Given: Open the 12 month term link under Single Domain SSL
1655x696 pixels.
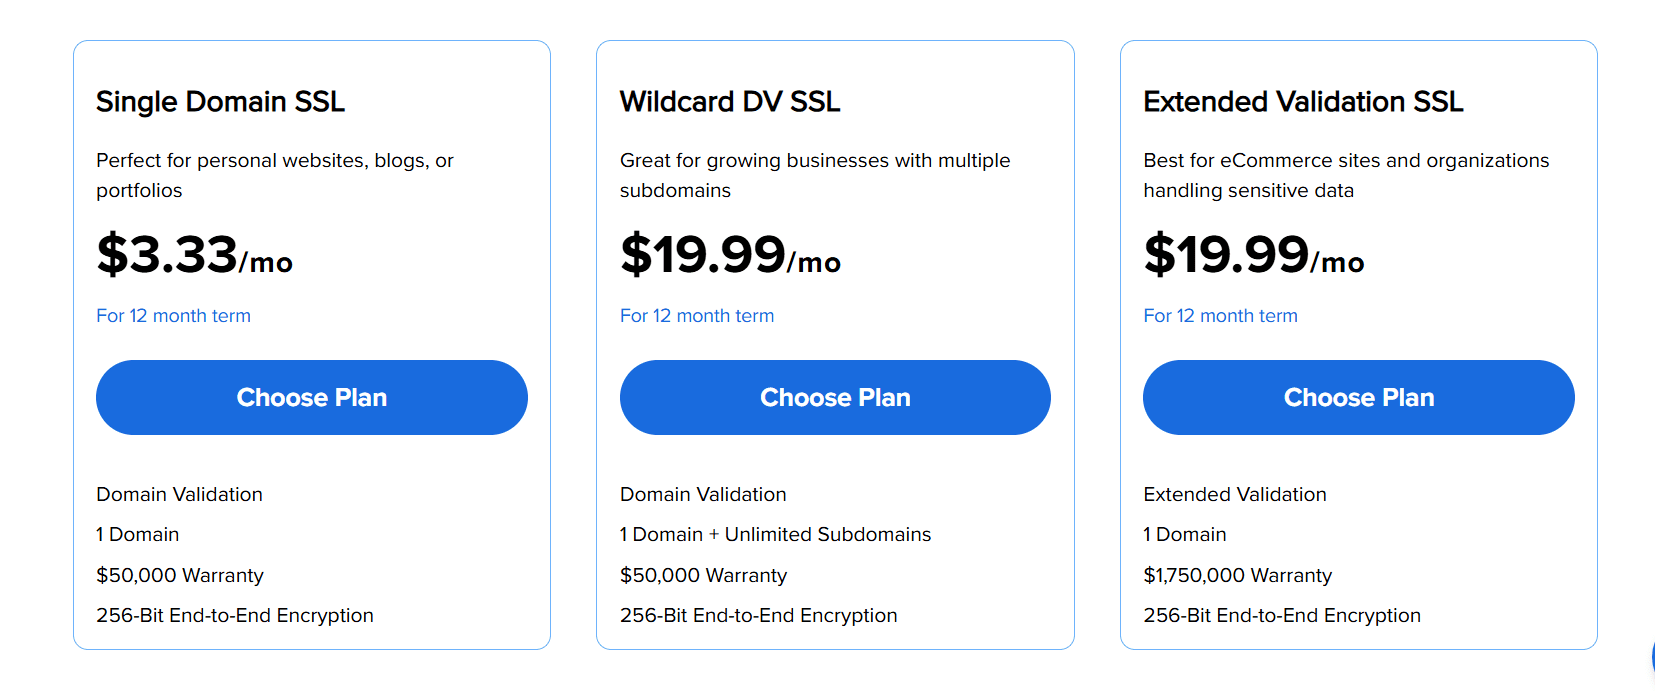Looking at the screenshot, I should click(173, 315).
